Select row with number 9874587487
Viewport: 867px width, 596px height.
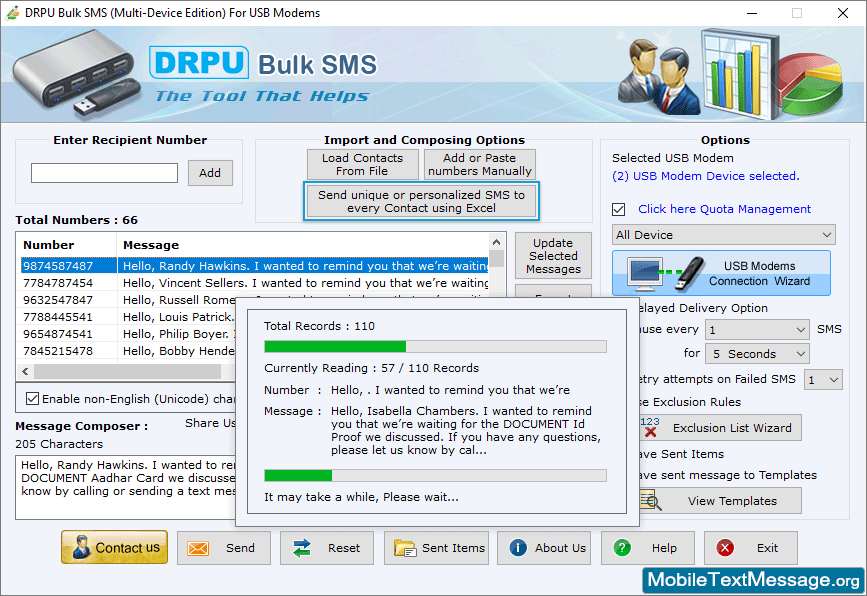tap(254, 266)
